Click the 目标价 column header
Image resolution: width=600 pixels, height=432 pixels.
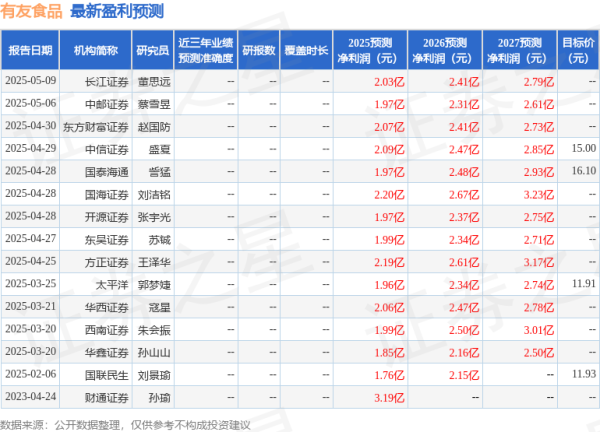578,50
